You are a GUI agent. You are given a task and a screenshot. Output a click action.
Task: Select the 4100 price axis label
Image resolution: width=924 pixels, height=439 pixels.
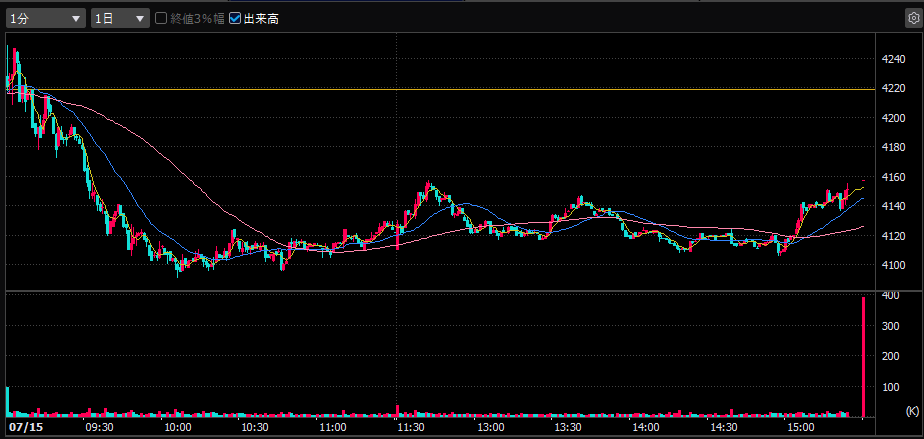(893, 265)
